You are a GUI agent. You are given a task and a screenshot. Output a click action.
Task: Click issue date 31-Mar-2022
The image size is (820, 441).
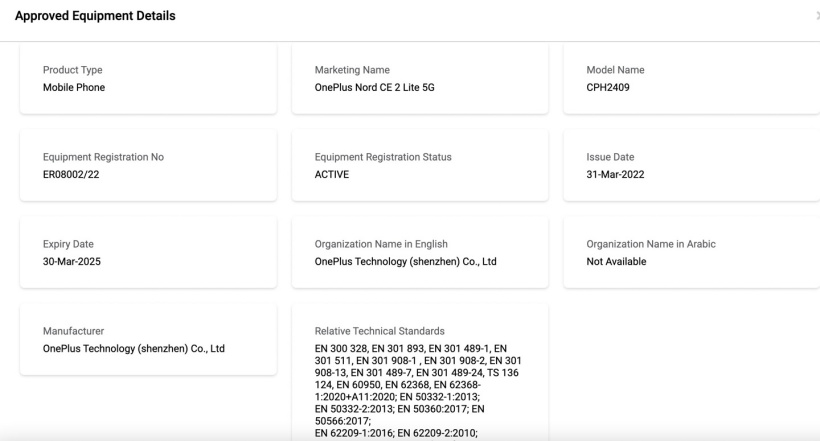click(x=615, y=174)
